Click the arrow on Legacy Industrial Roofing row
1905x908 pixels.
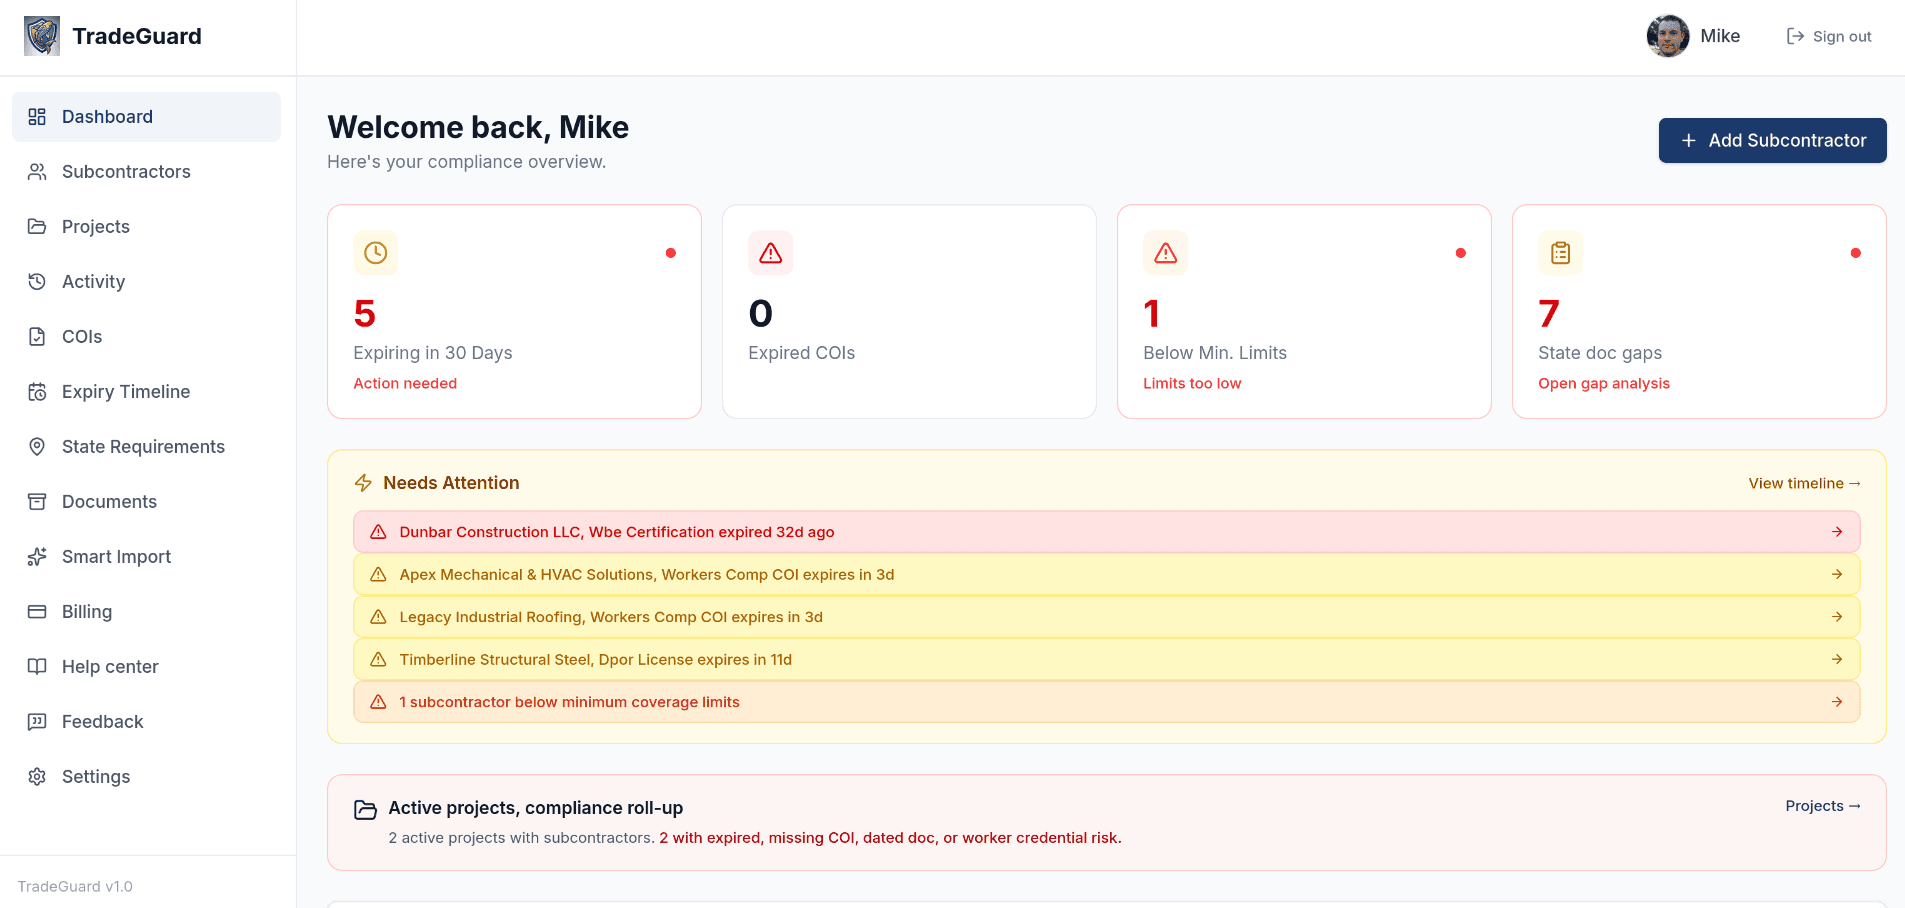point(1837,617)
